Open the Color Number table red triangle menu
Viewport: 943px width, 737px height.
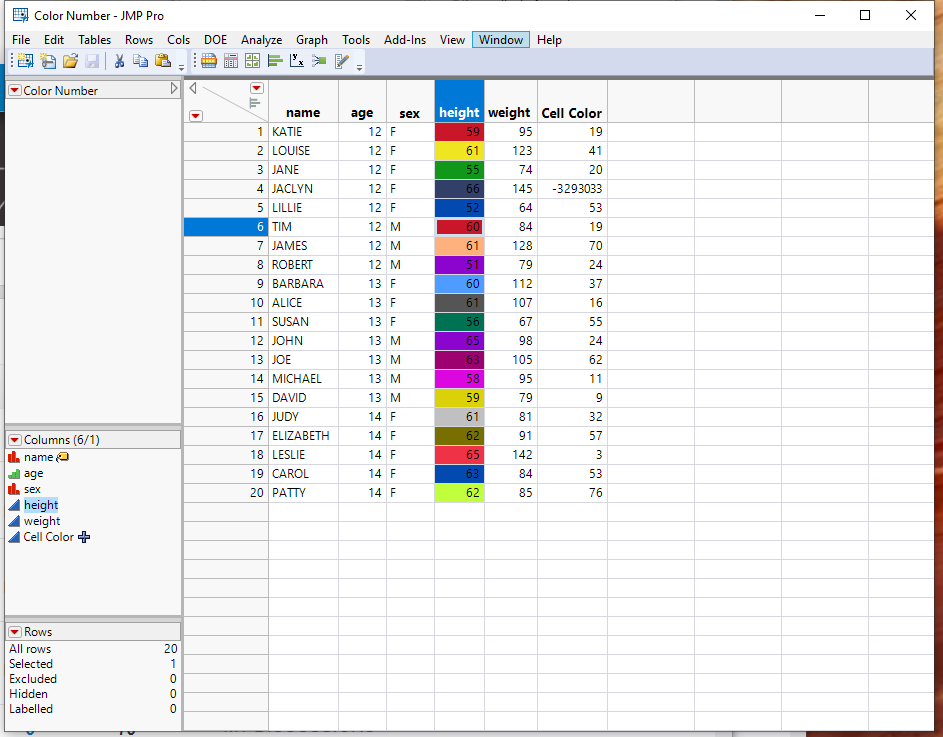[x=14, y=90]
